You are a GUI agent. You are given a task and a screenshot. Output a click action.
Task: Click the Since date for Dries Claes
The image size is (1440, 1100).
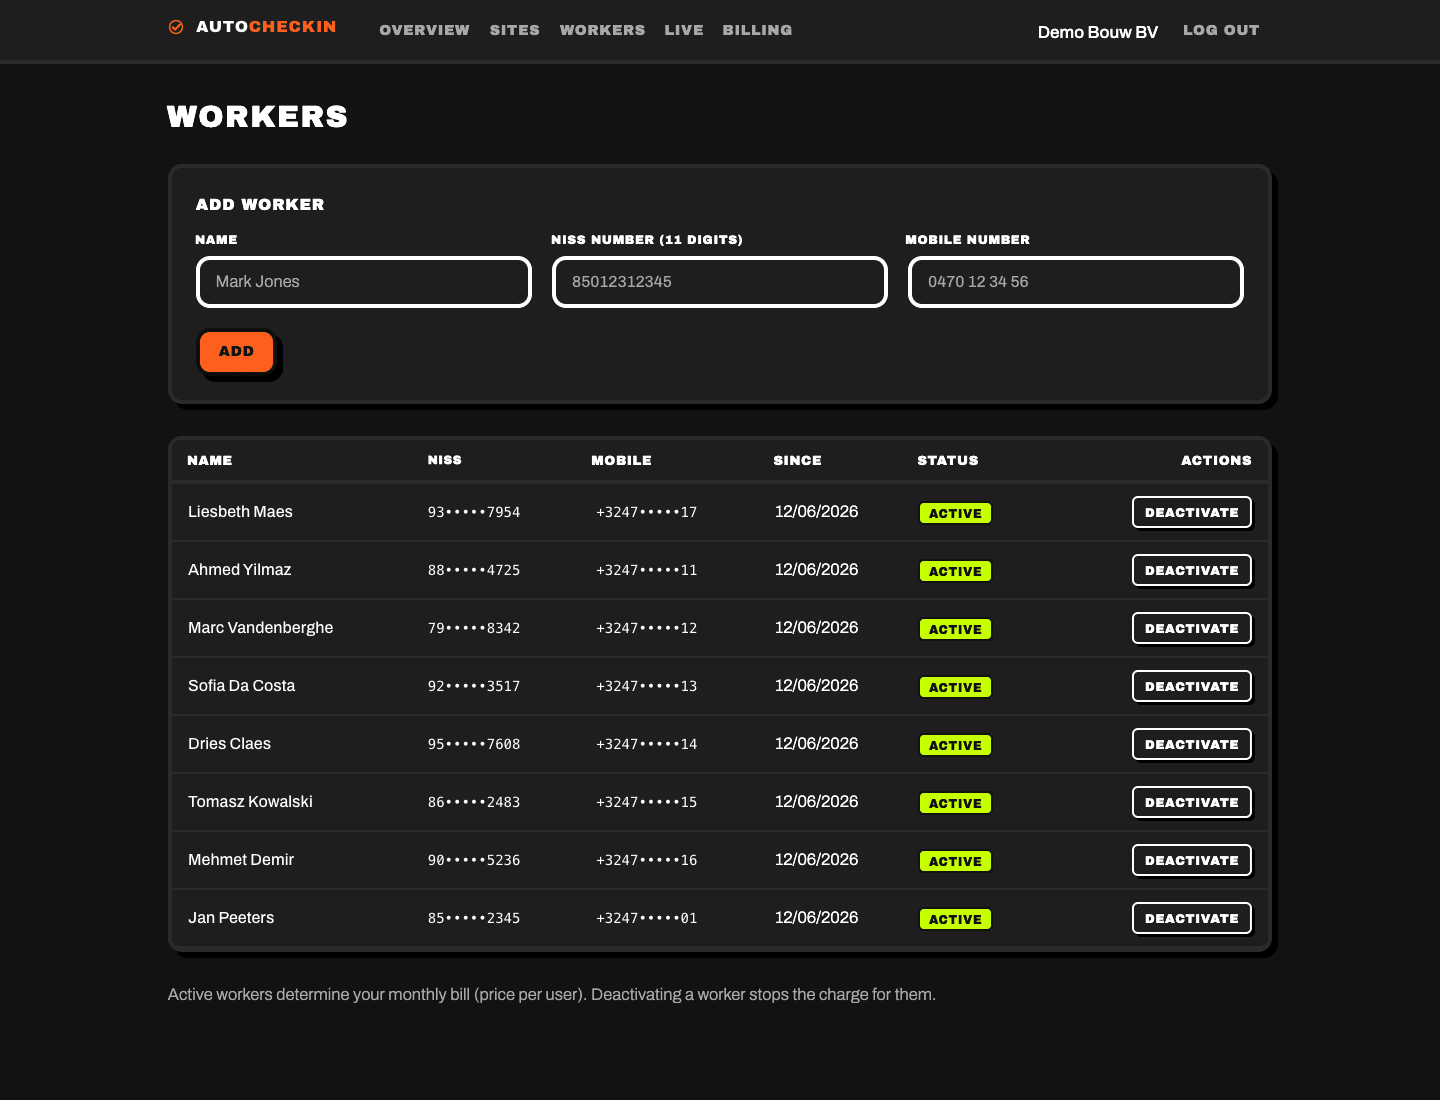click(x=817, y=744)
